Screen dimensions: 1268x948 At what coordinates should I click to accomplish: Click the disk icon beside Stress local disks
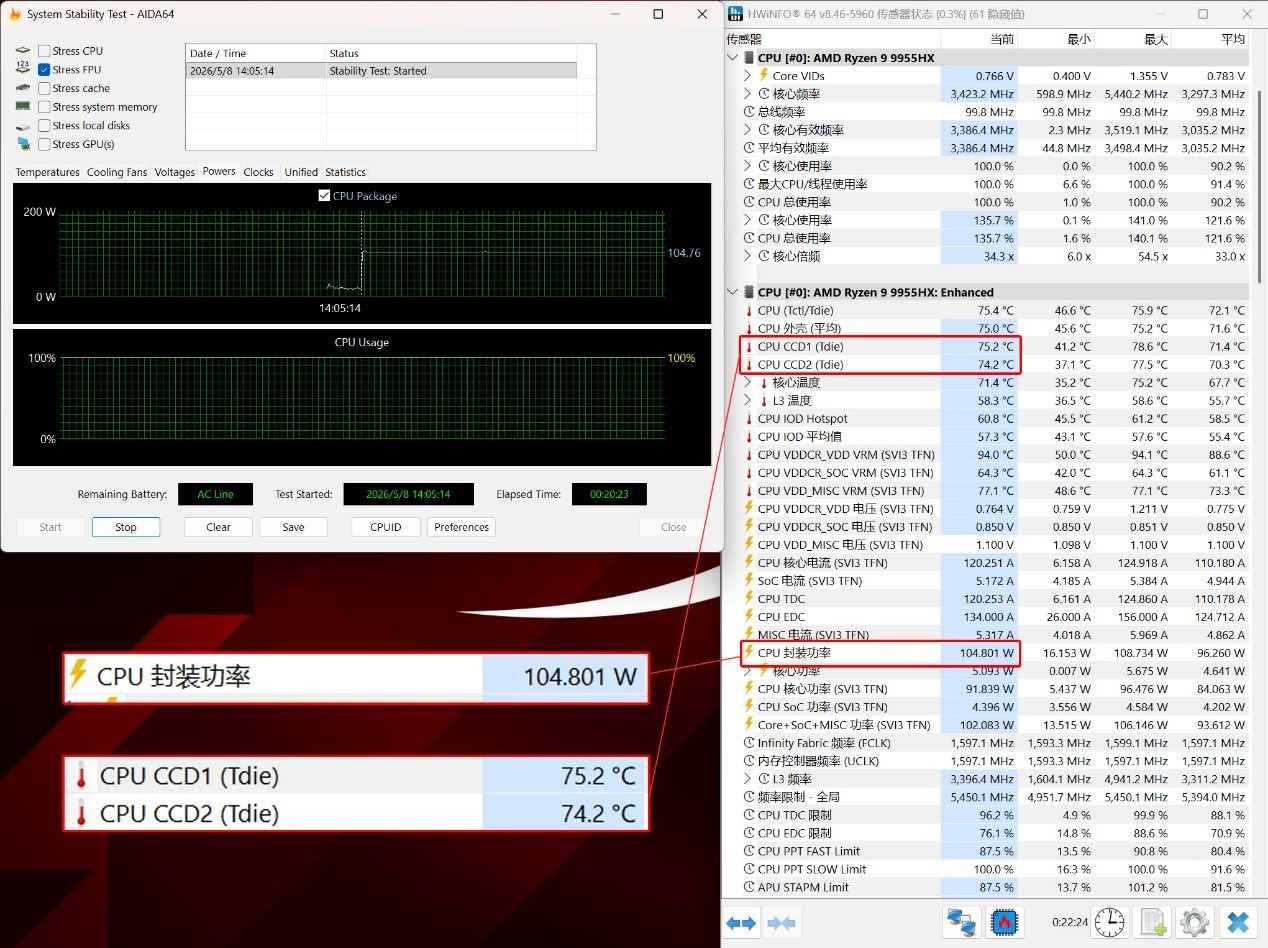(22, 126)
